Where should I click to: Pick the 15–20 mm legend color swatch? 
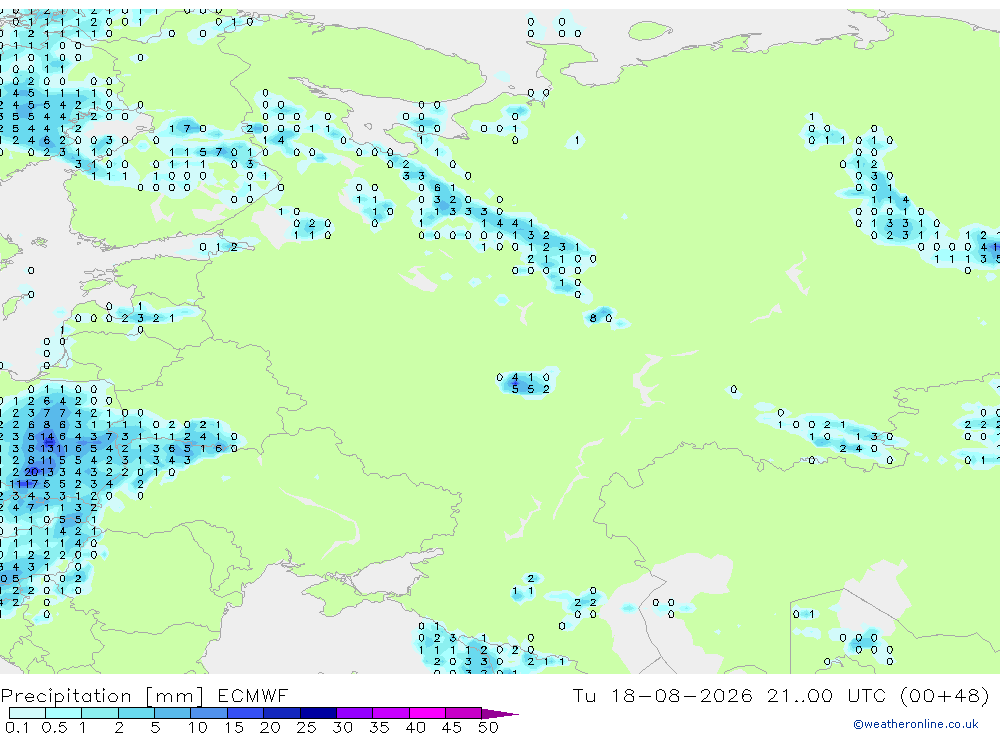pos(246,713)
